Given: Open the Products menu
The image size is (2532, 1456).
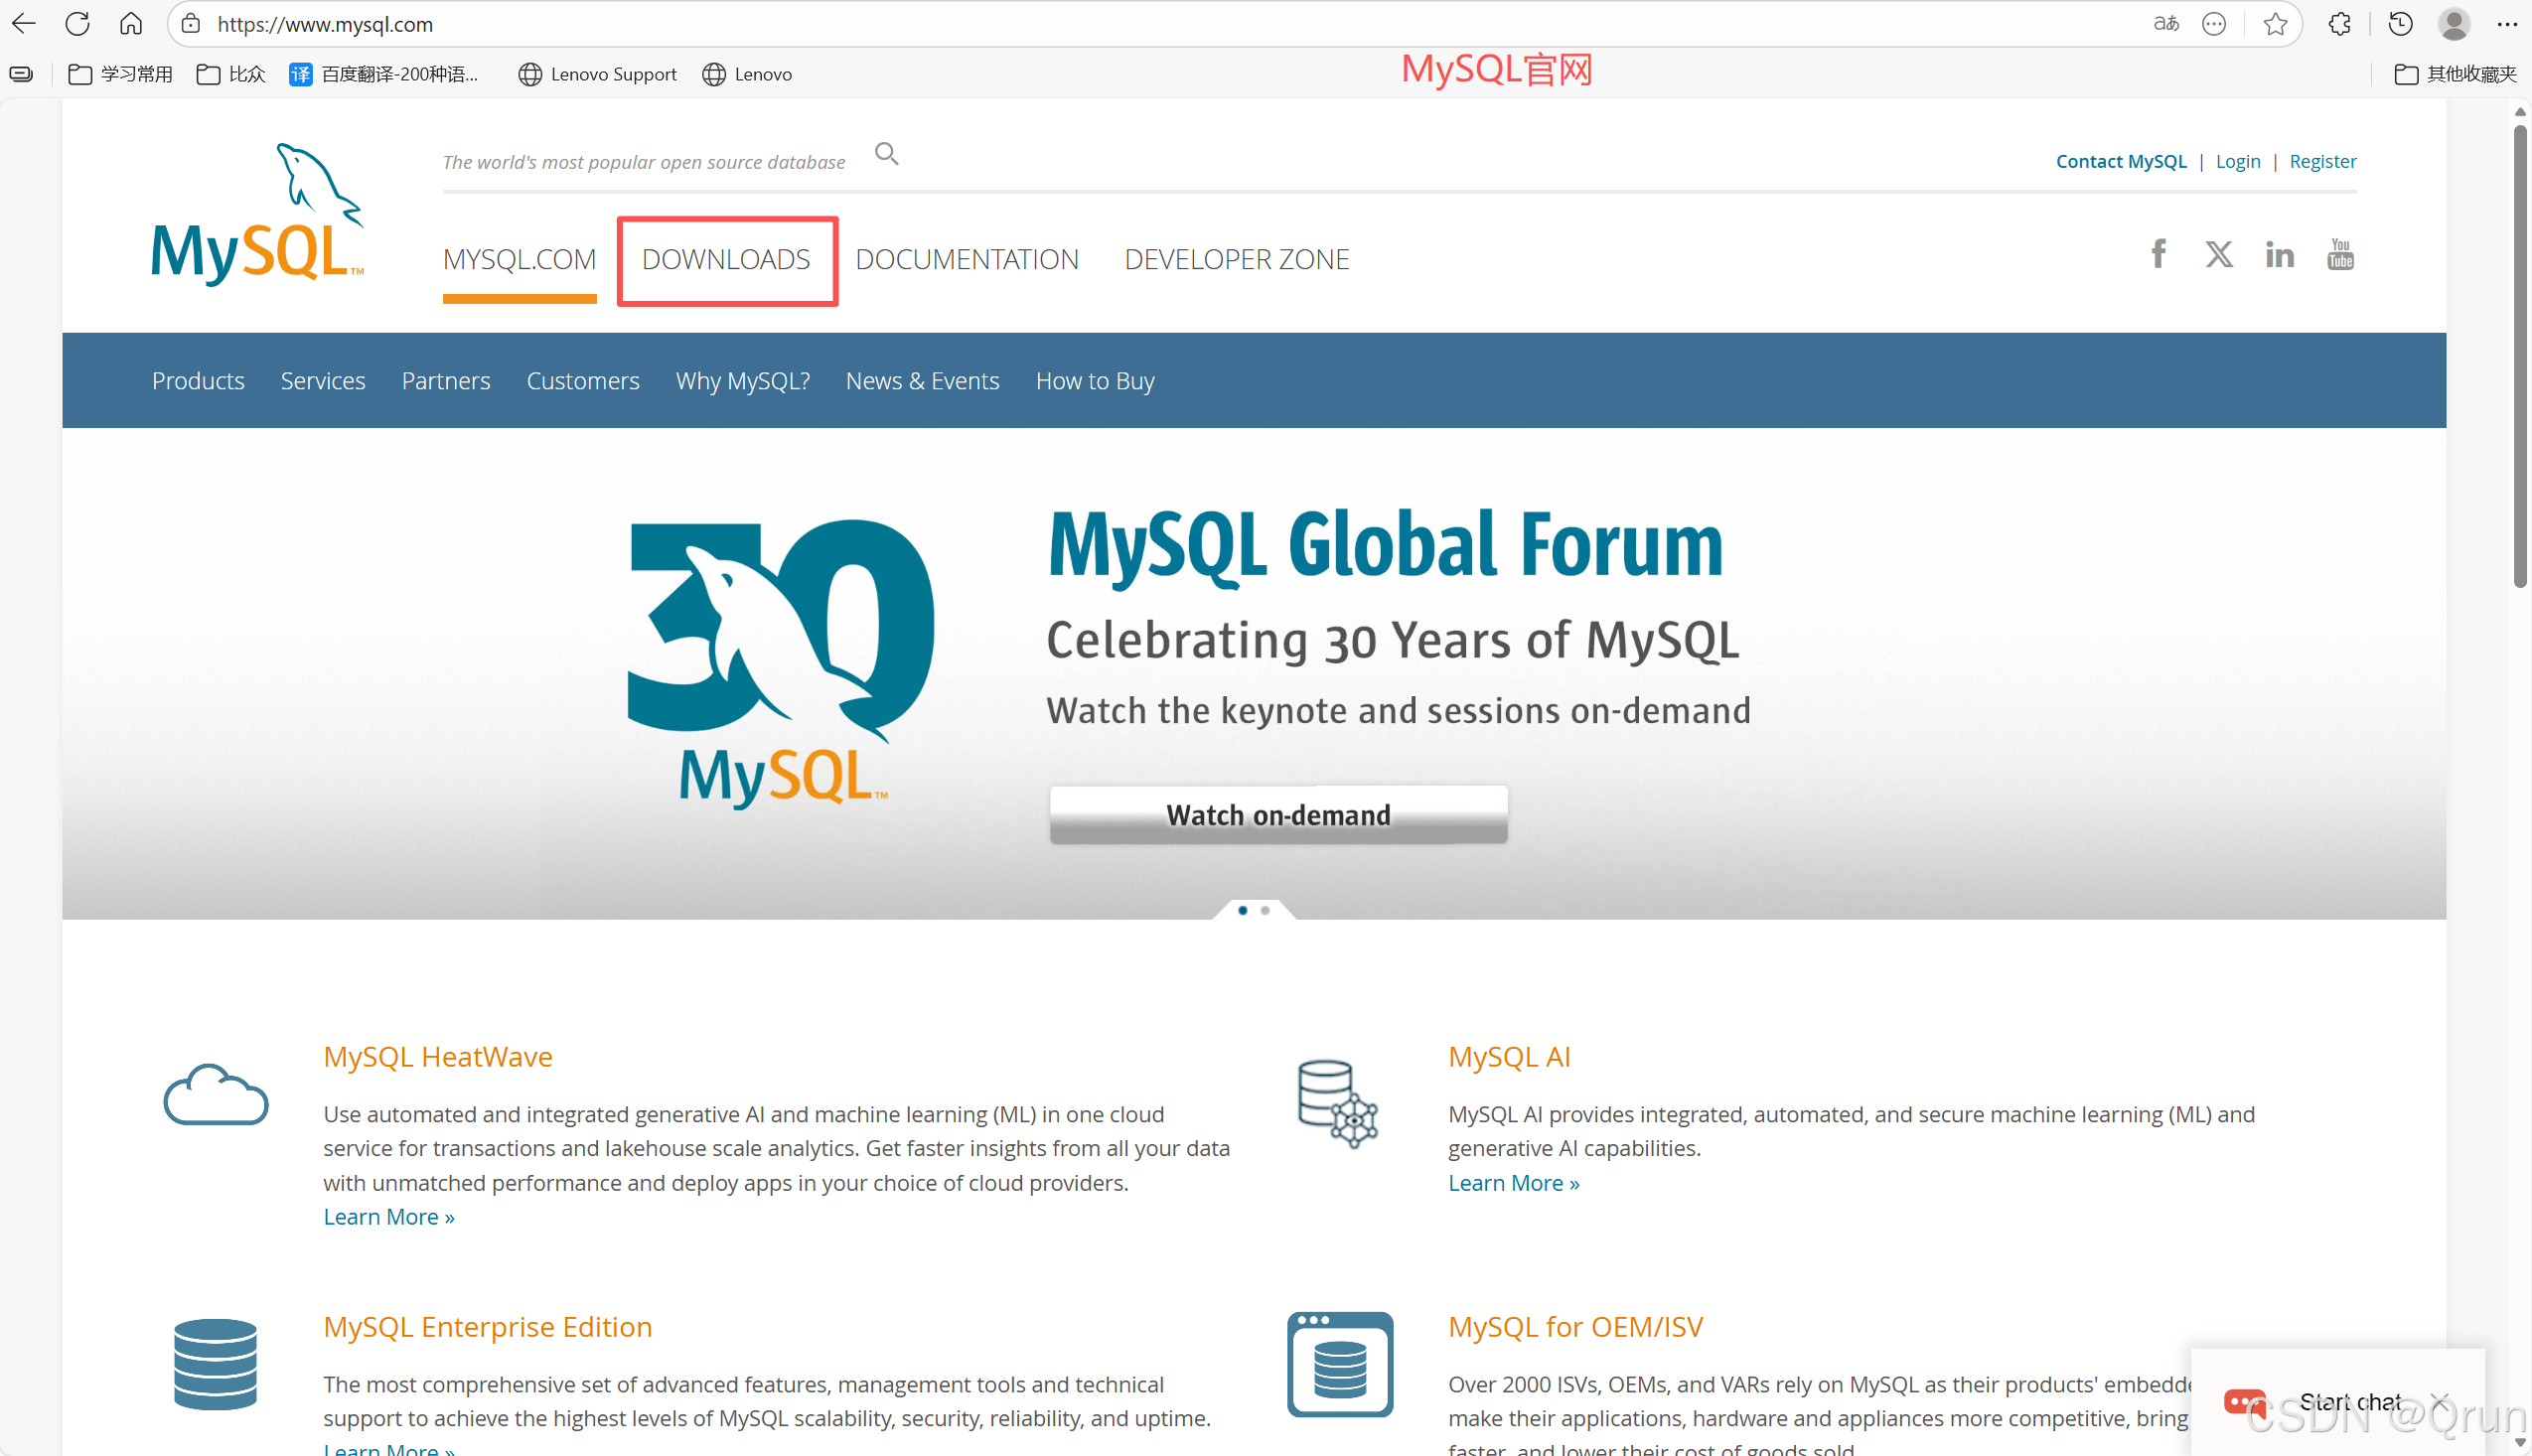Looking at the screenshot, I should [197, 380].
